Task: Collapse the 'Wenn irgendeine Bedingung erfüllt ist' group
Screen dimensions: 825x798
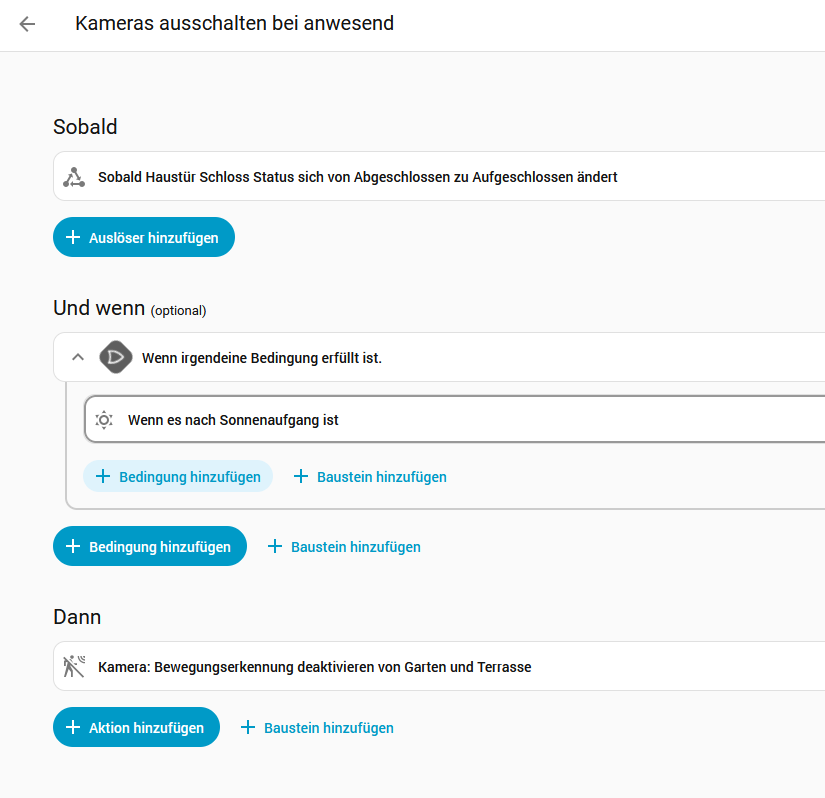Action: [x=78, y=357]
